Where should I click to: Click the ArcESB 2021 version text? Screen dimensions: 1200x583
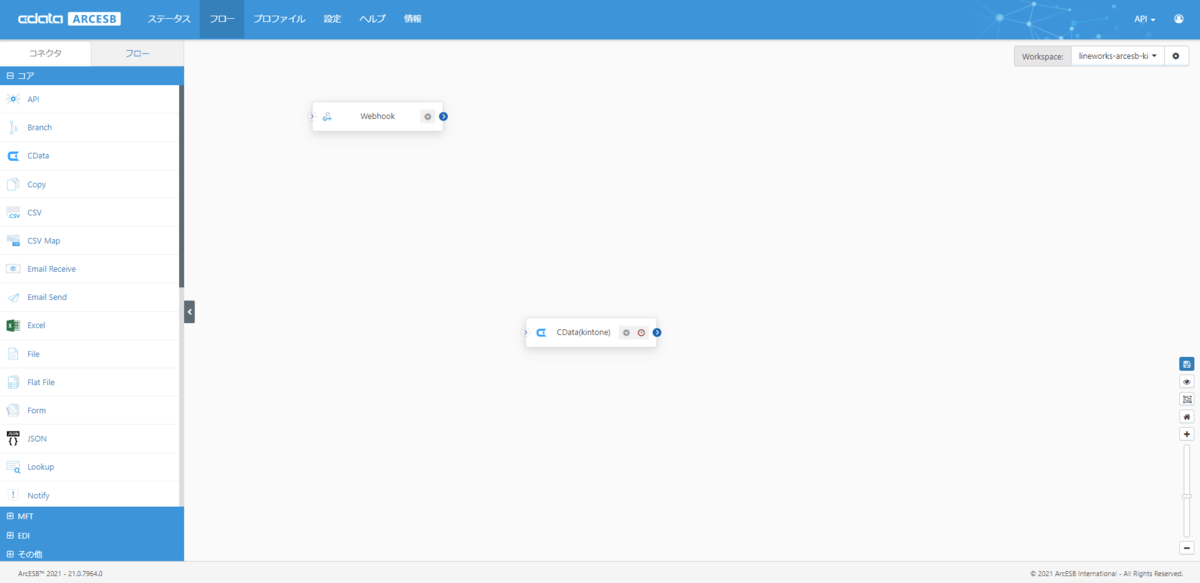click(x=60, y=573)
